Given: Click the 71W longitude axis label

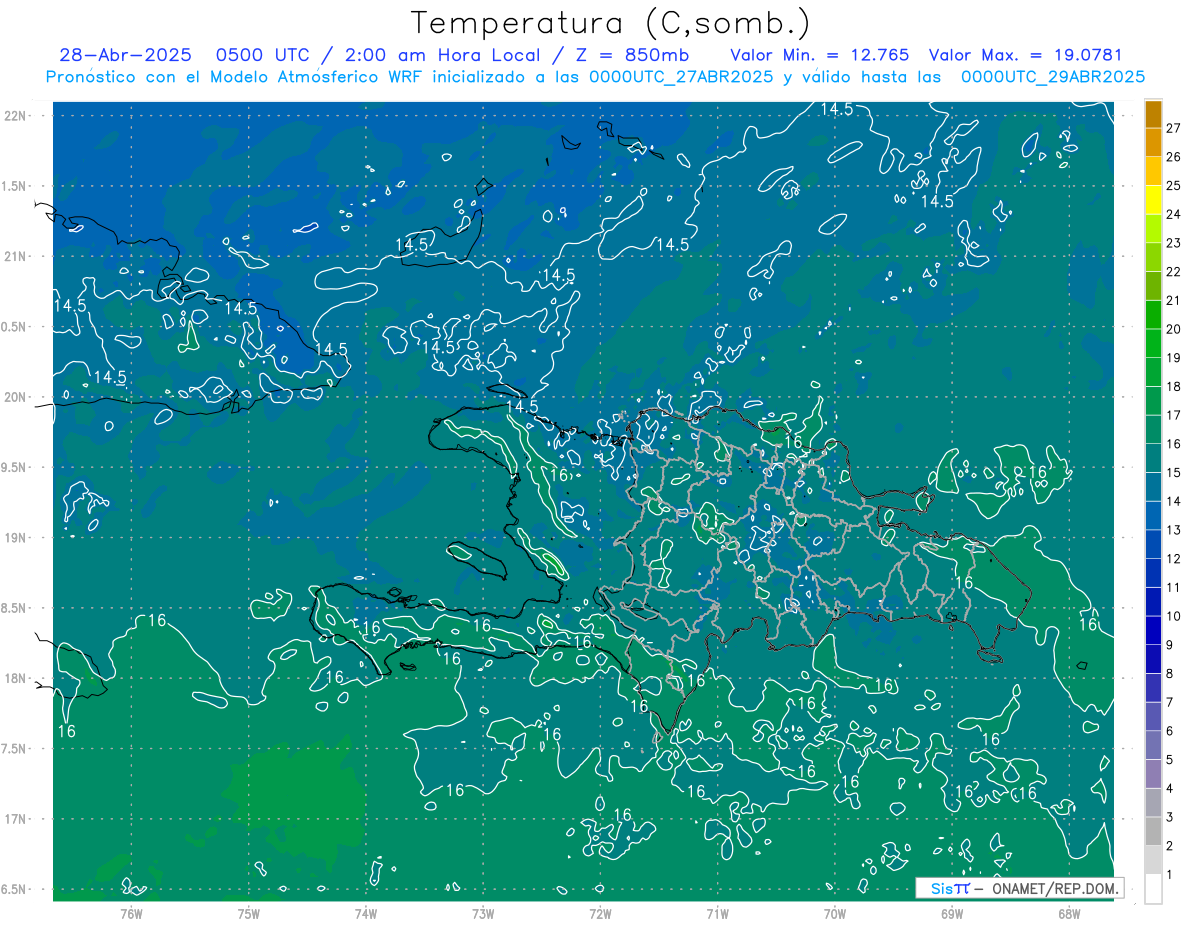Looking at the screenshot, I should coord(717,913).
